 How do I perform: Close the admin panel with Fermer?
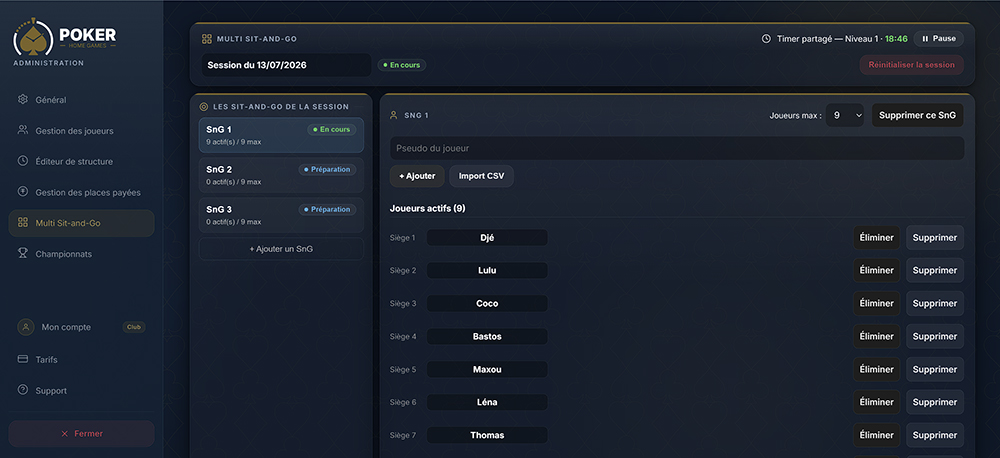82,433
